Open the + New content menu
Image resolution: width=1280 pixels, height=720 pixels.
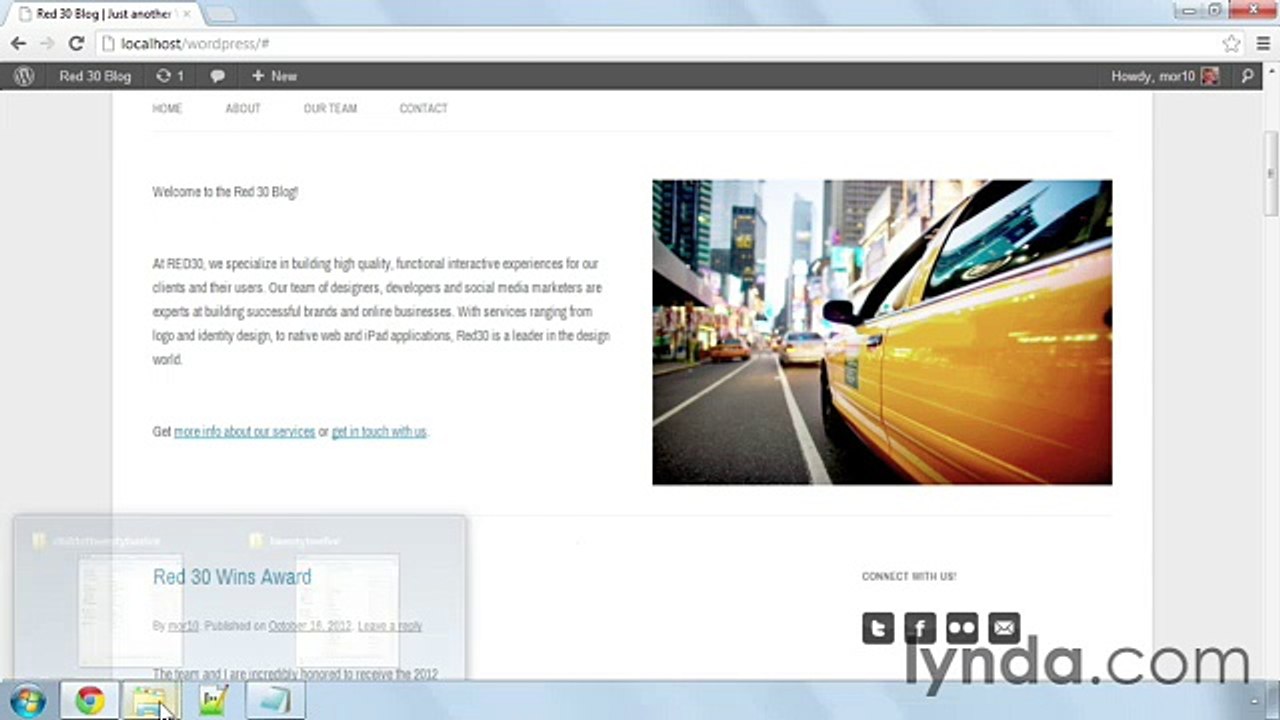pyautogui.click(x=274, y=76)
